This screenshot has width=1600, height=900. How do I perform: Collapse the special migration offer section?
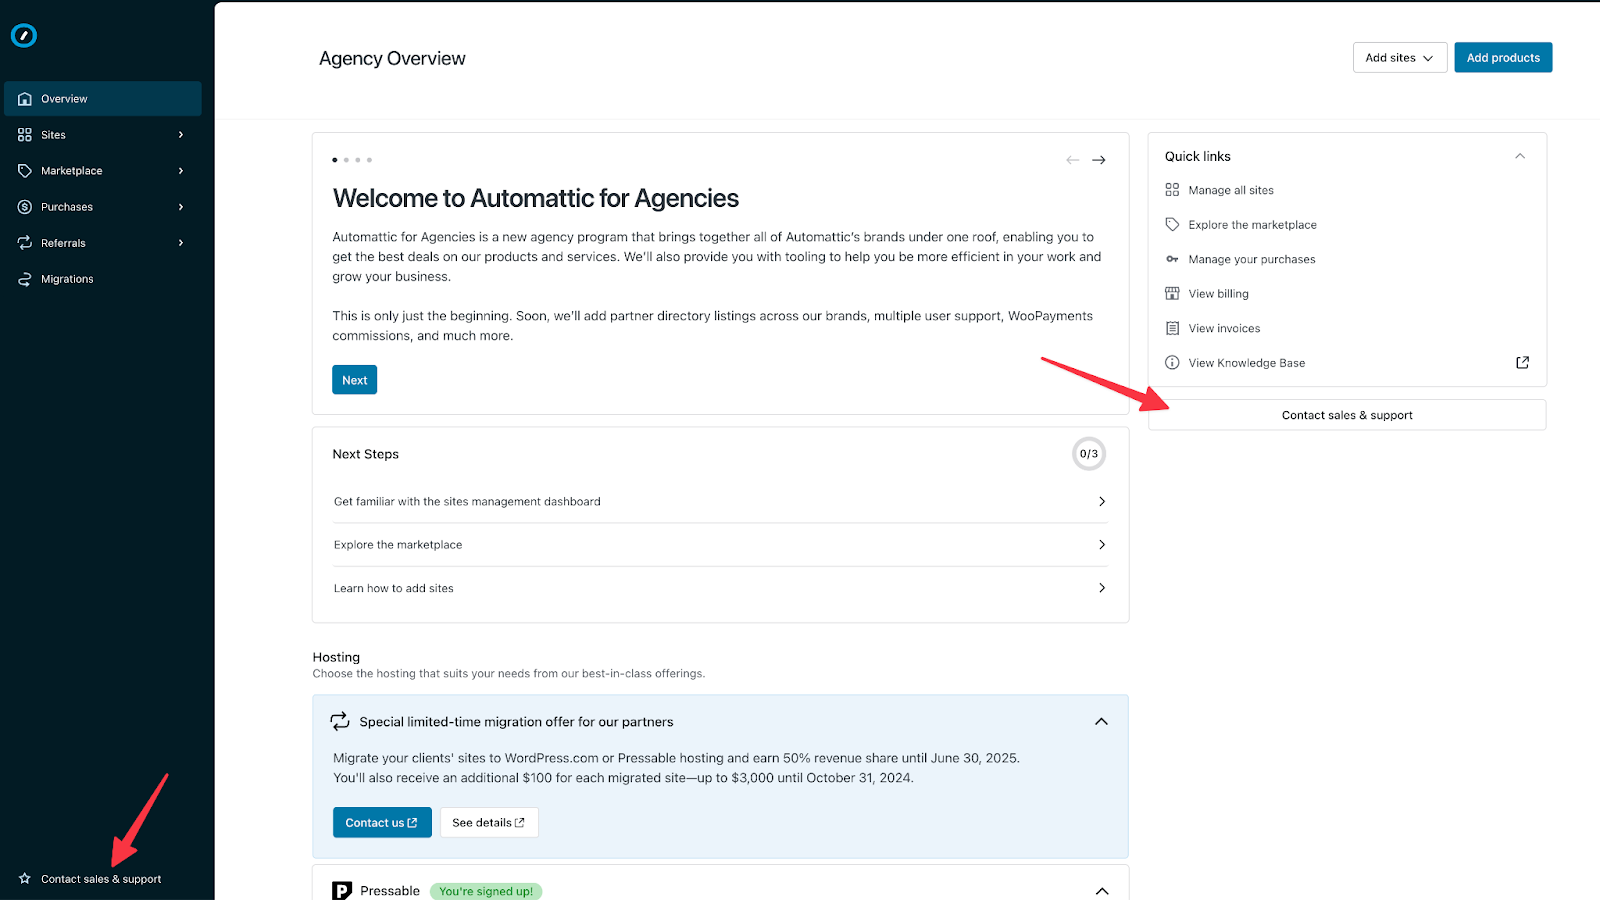coord(1101,722)
